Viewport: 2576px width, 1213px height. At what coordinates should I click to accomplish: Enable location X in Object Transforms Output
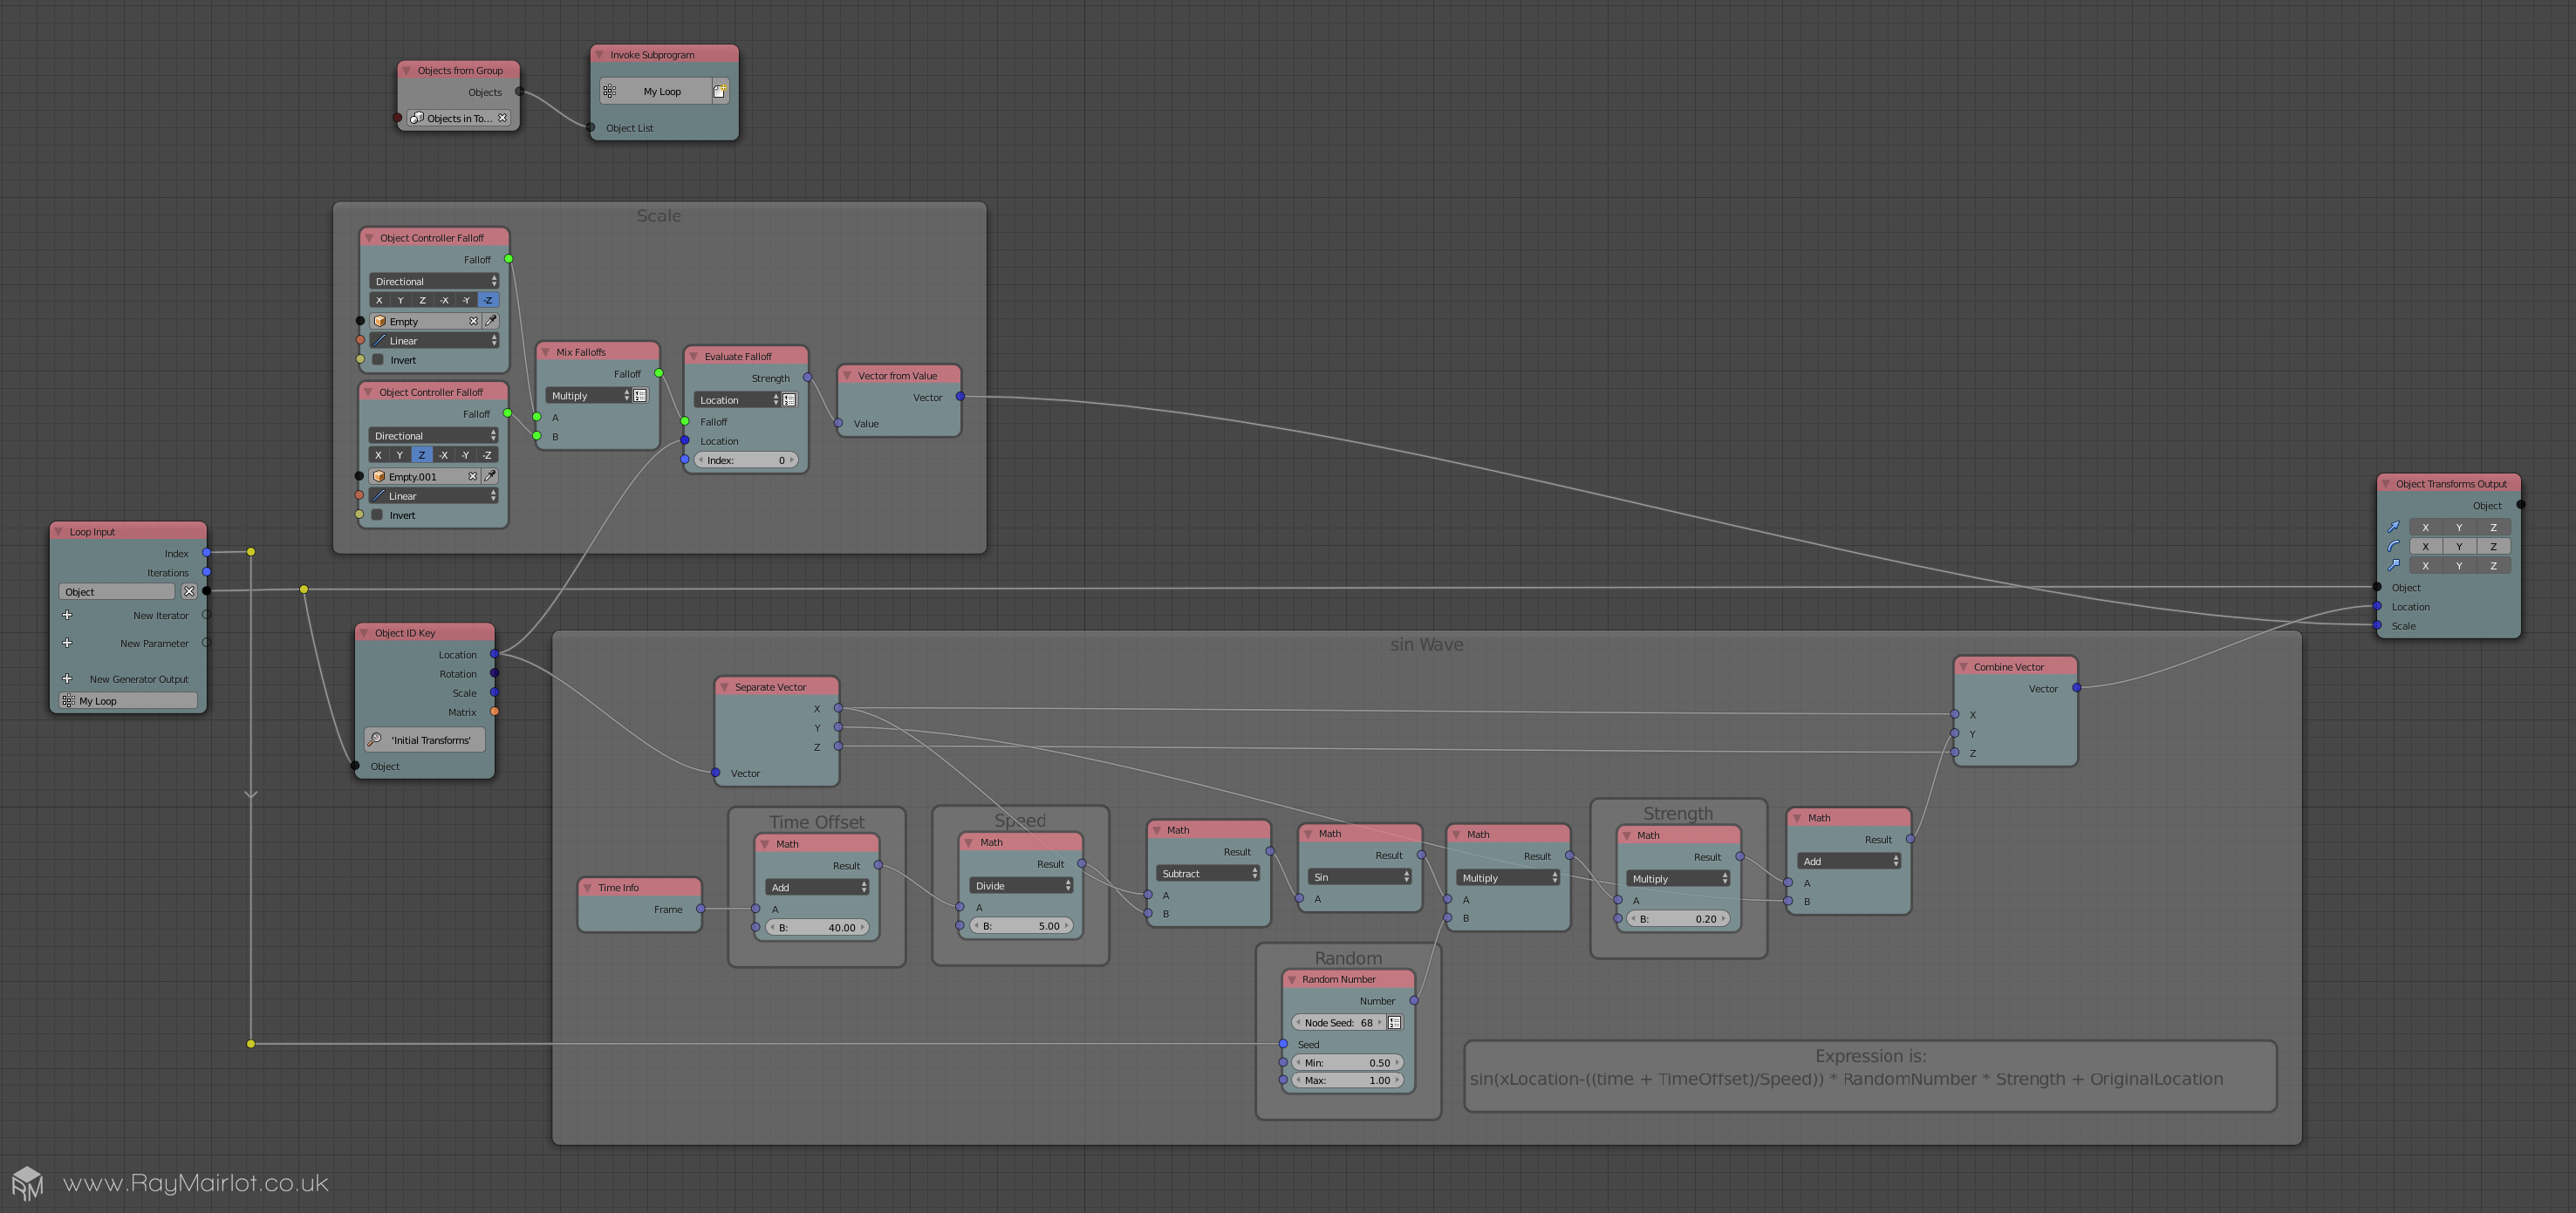[2424, 527]
